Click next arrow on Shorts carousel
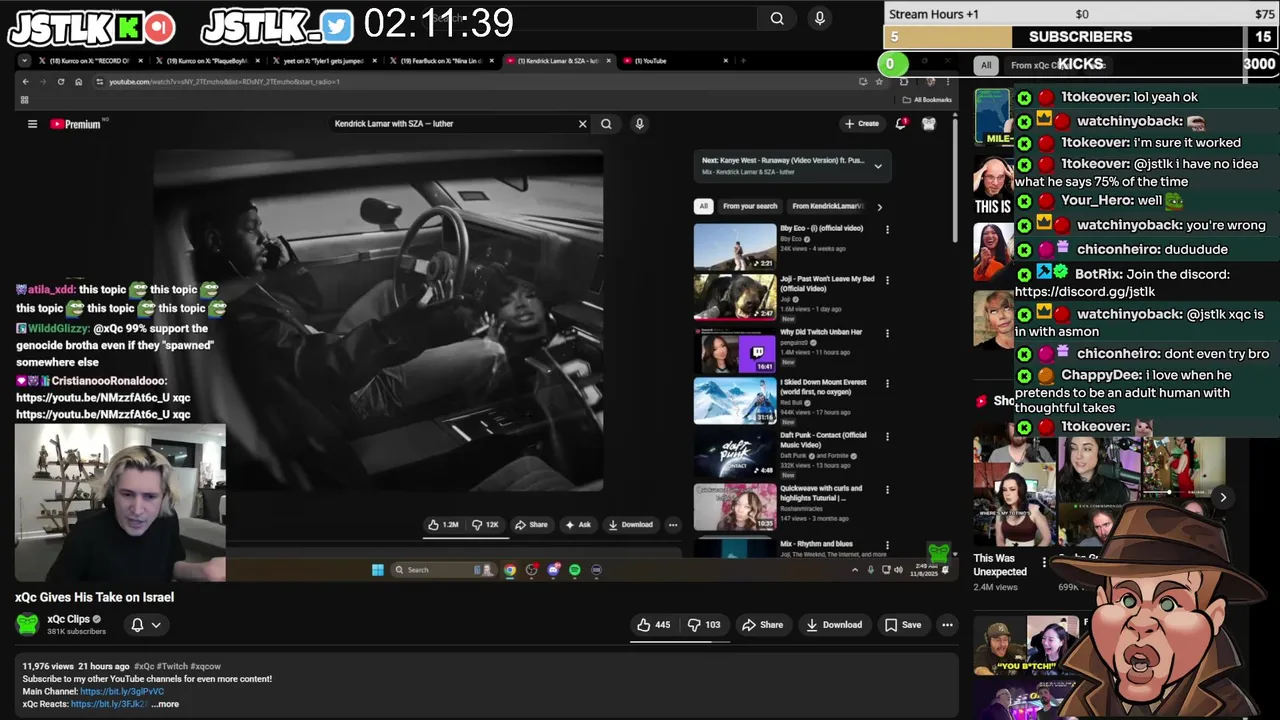 pyautogui.click(x=1222, y=497)
